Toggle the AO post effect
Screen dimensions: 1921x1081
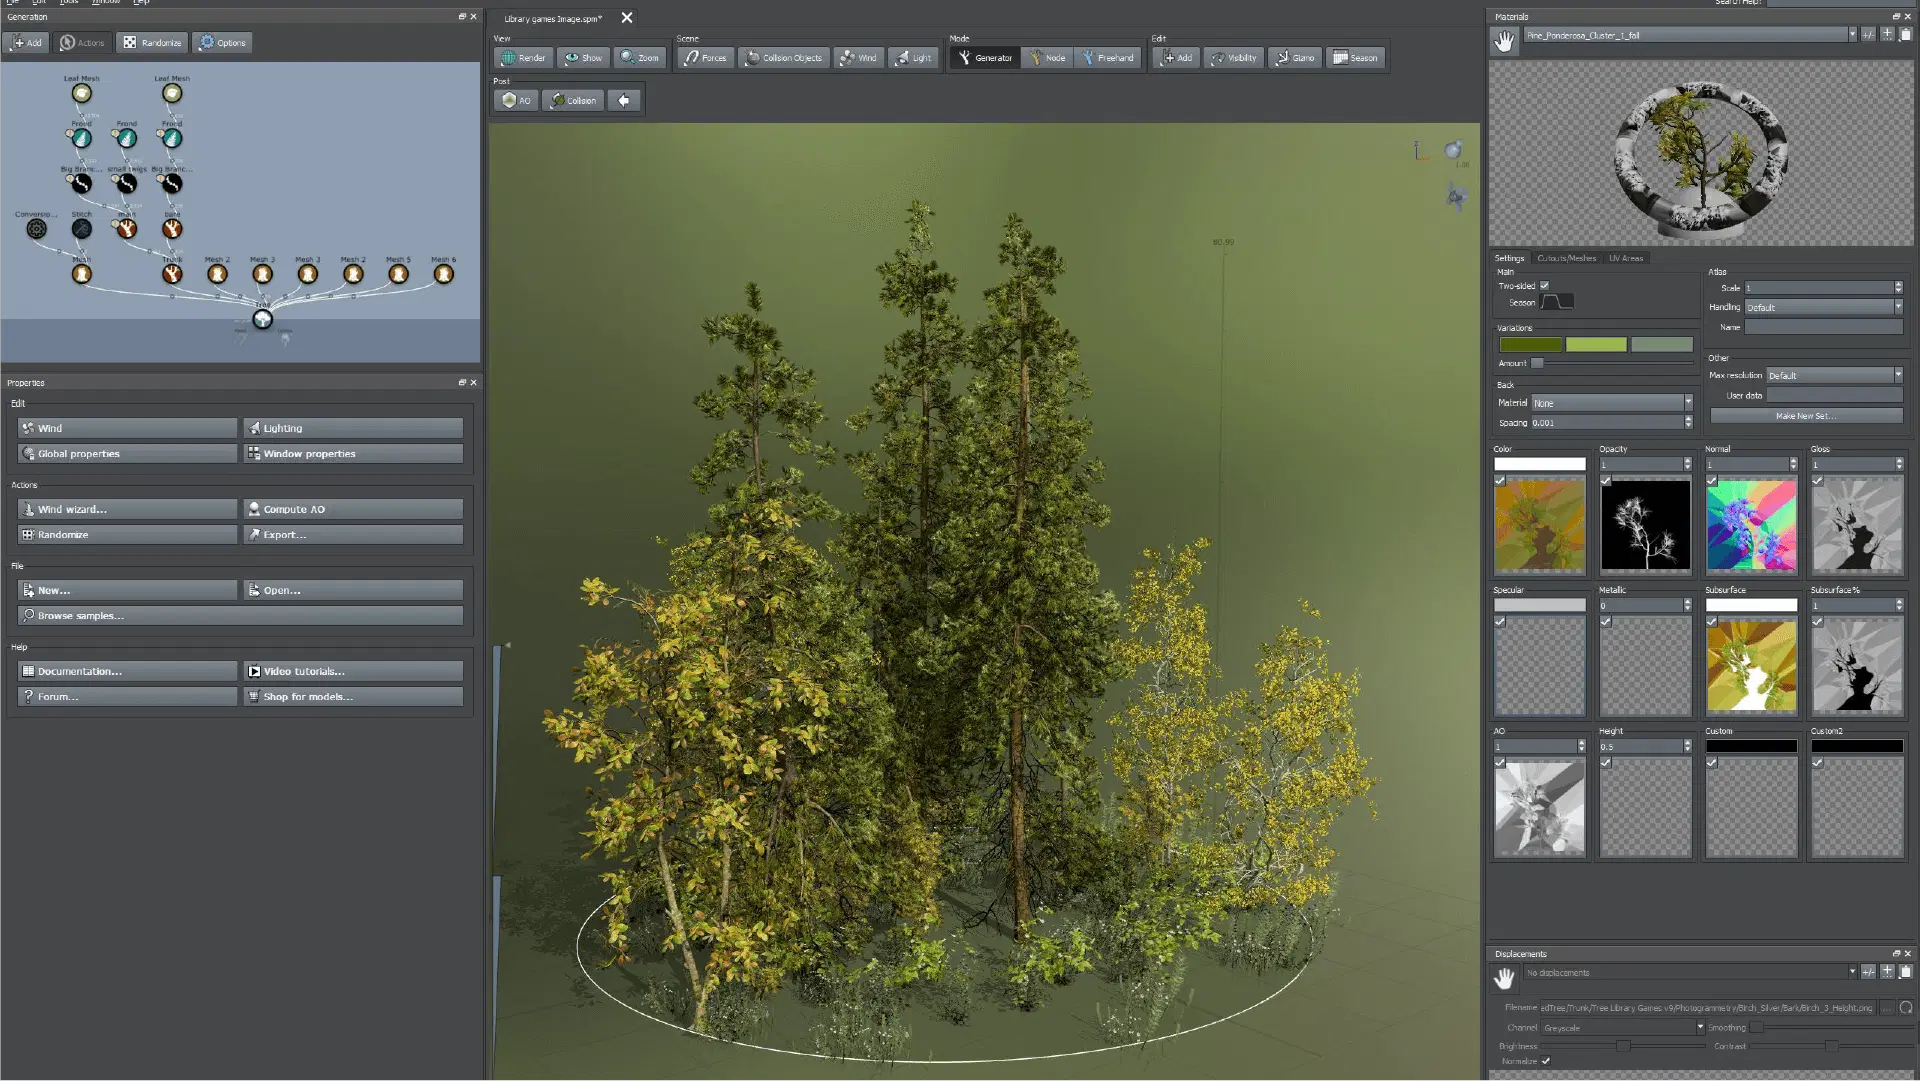coord(516,100)
